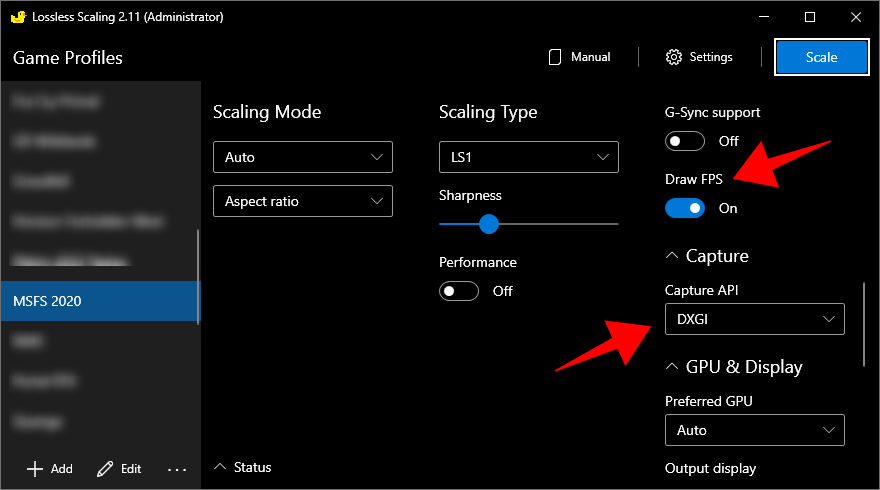Select the MSFS 2020 game profile

[x=100, y=301]
